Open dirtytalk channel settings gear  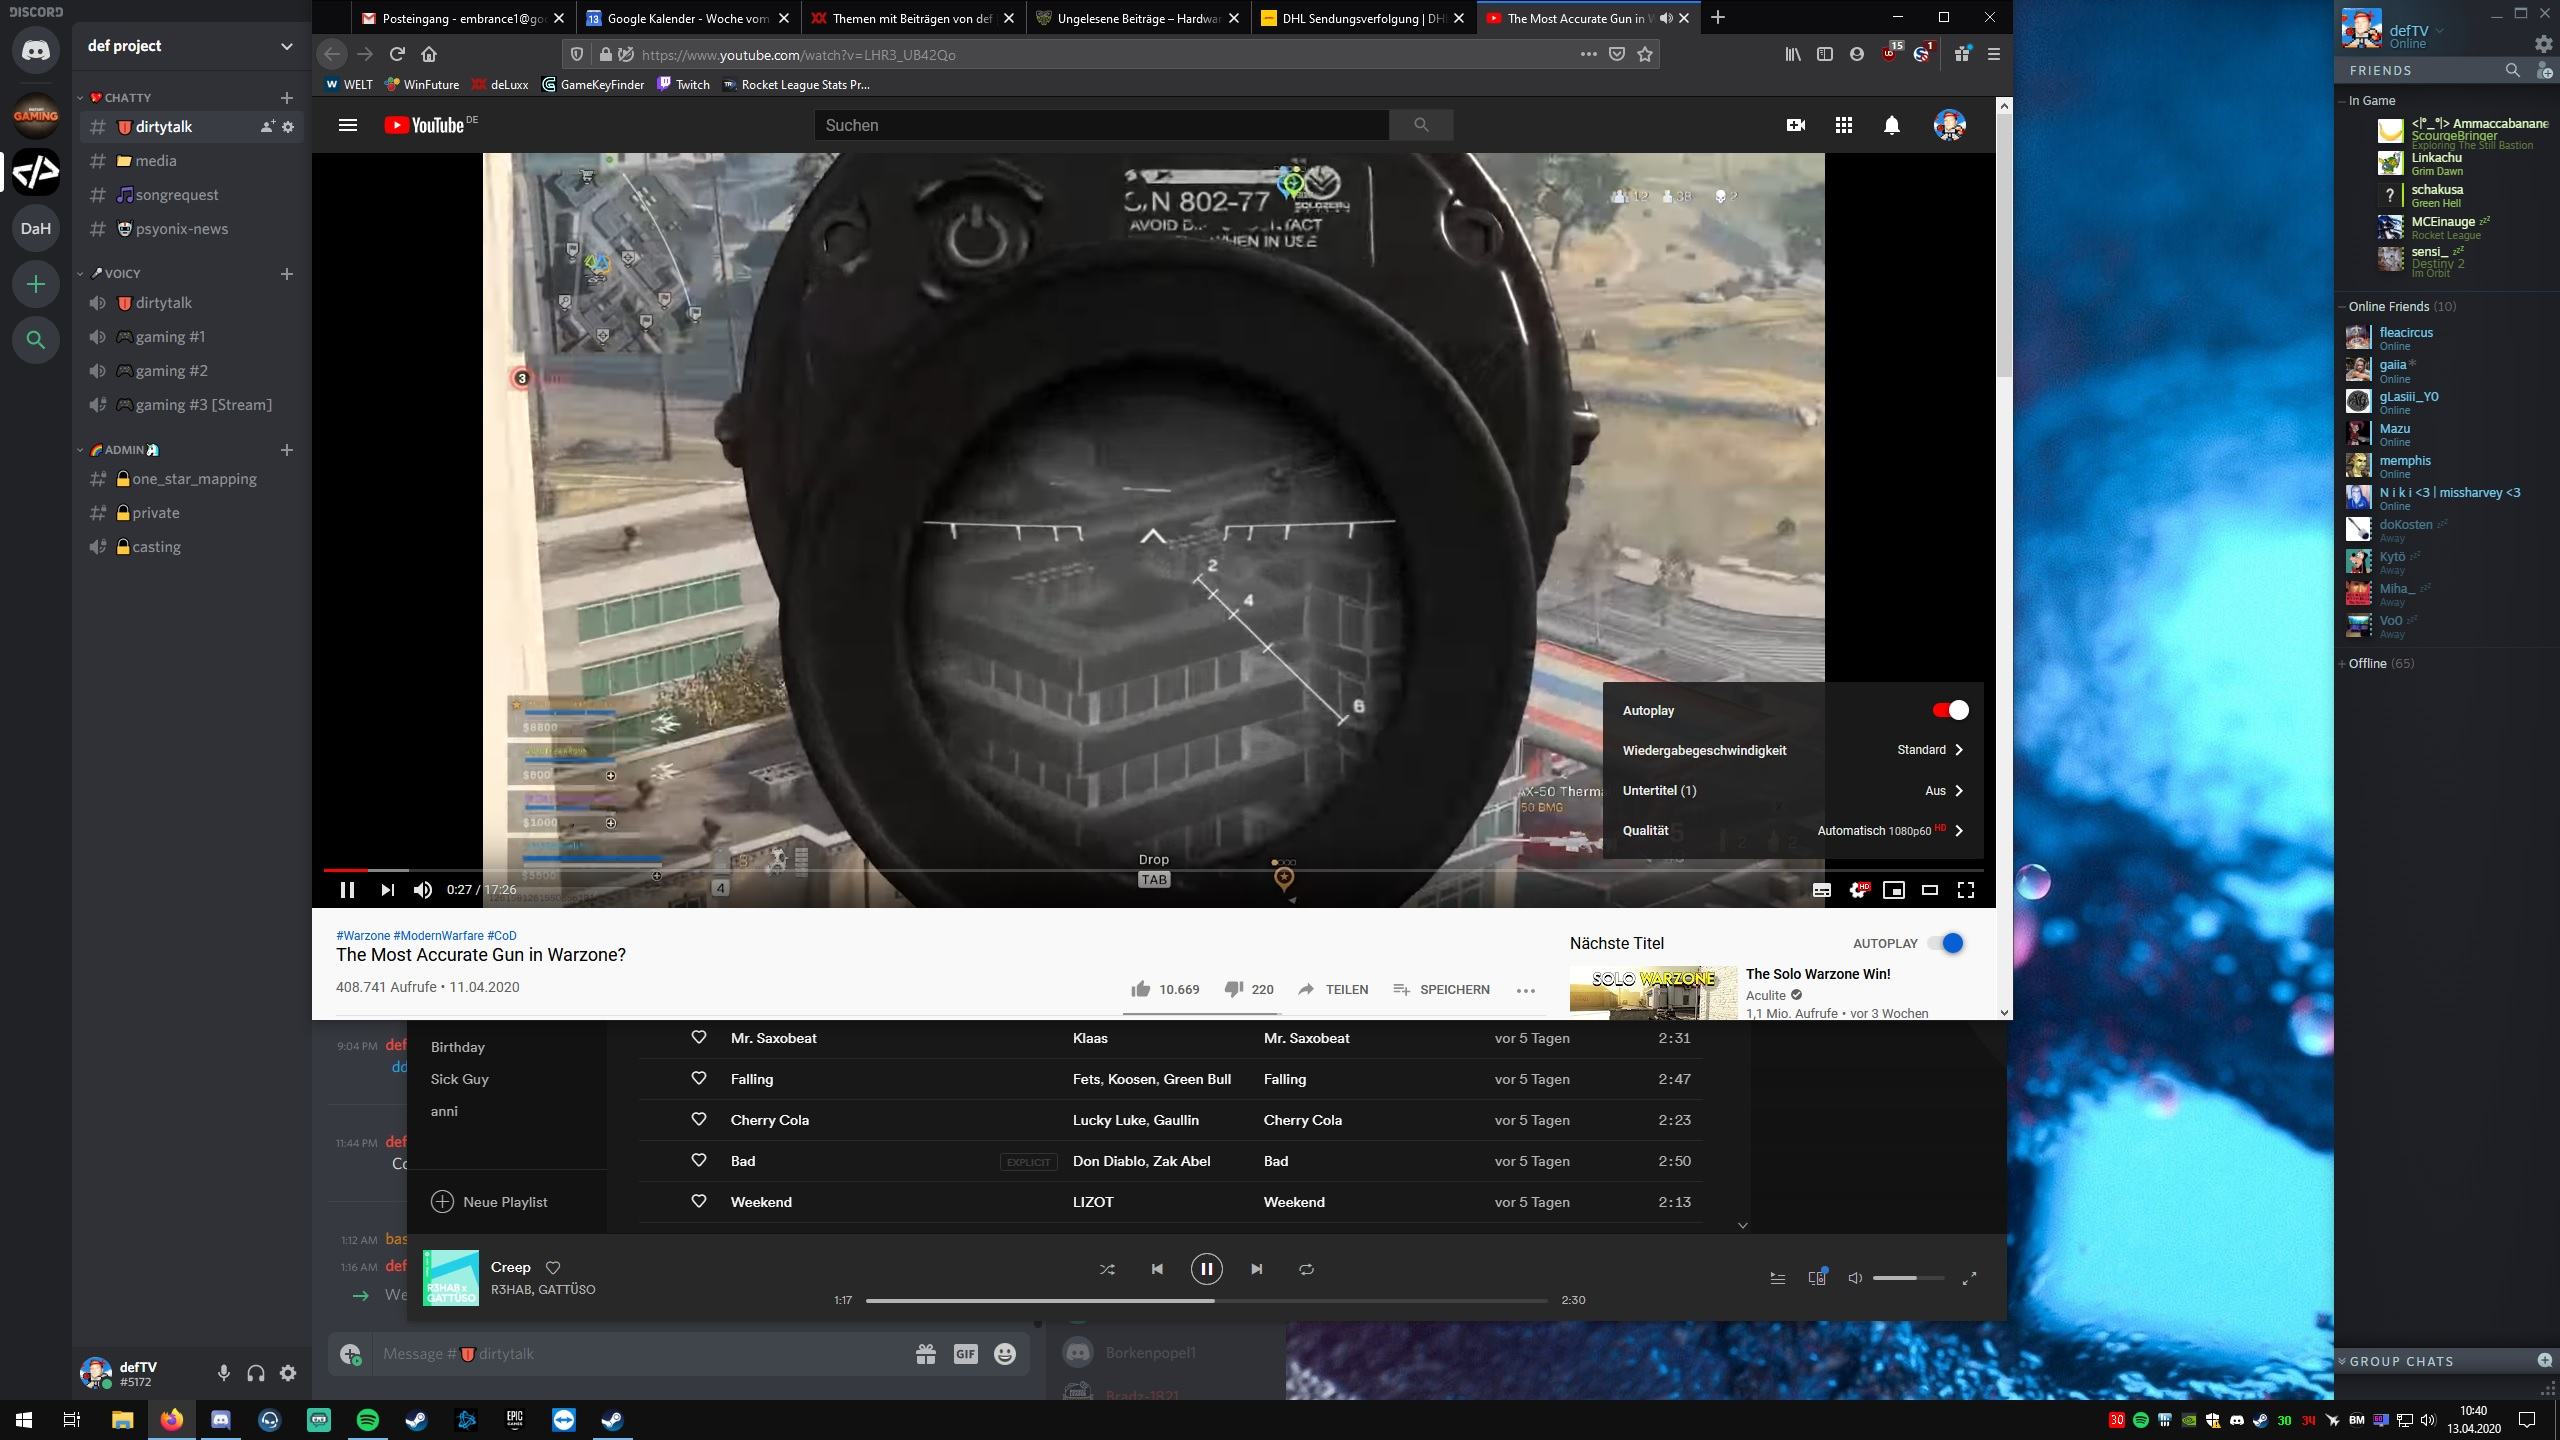pyautogui.click(x=288, y=127)
